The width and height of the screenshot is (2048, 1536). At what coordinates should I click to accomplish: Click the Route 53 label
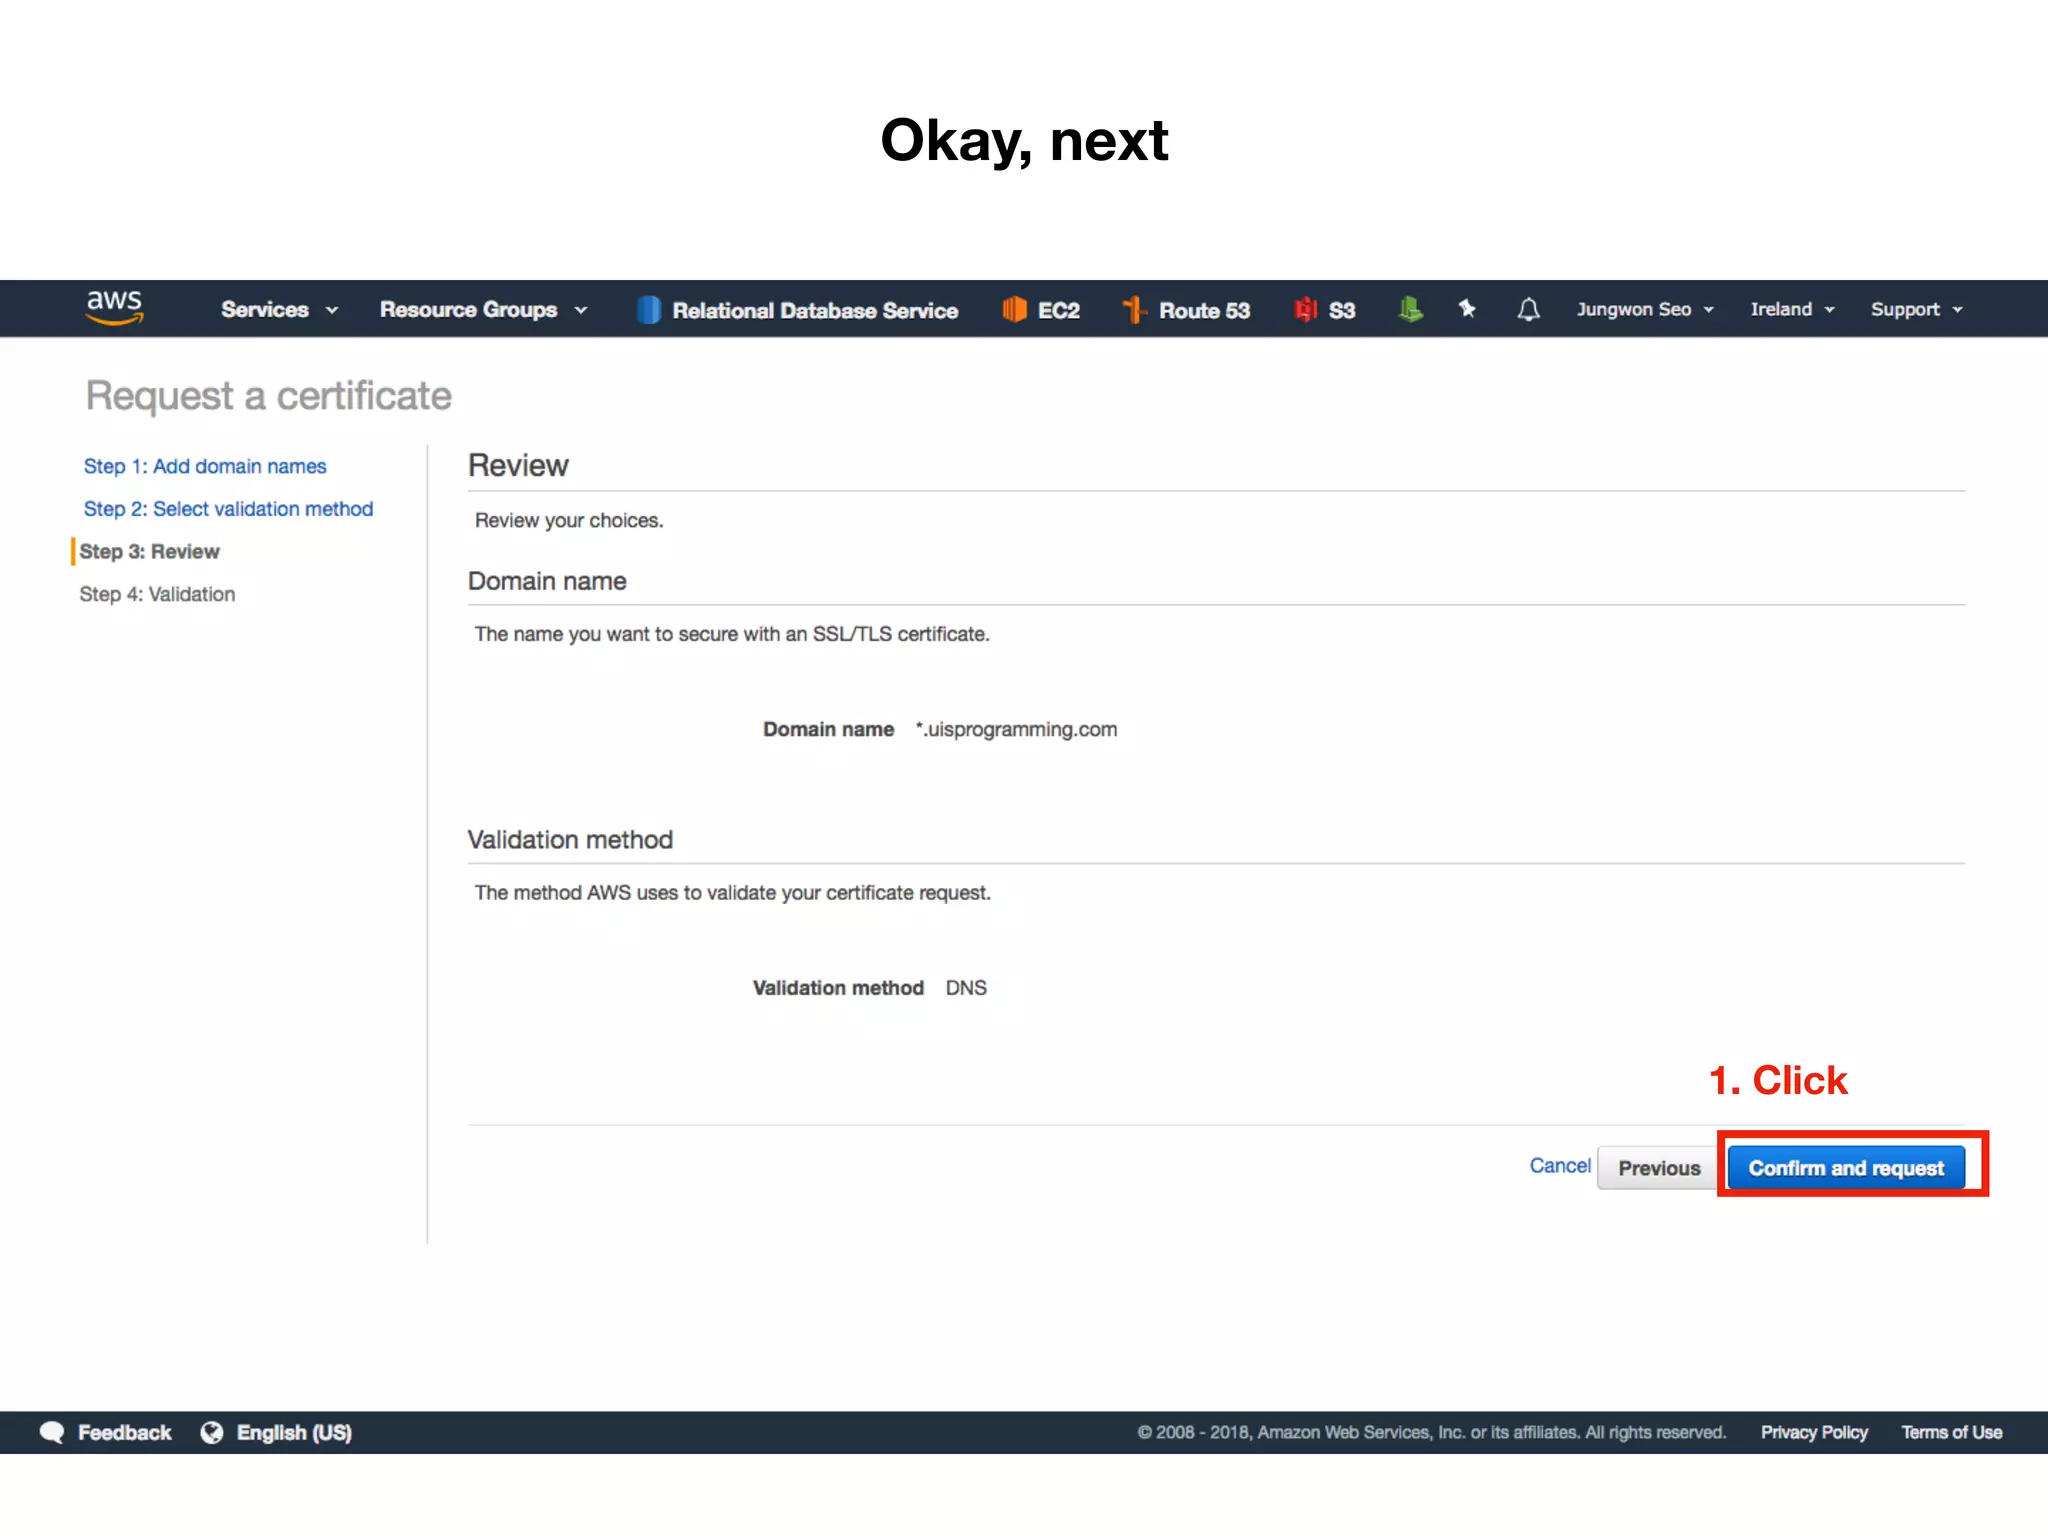click(x=1204, y=311)
